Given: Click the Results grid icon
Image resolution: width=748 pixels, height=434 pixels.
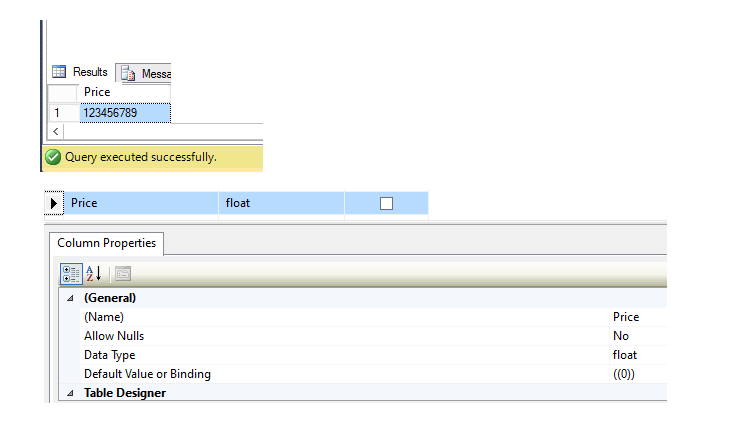Looking at the screenshot, I should point(59,72).
